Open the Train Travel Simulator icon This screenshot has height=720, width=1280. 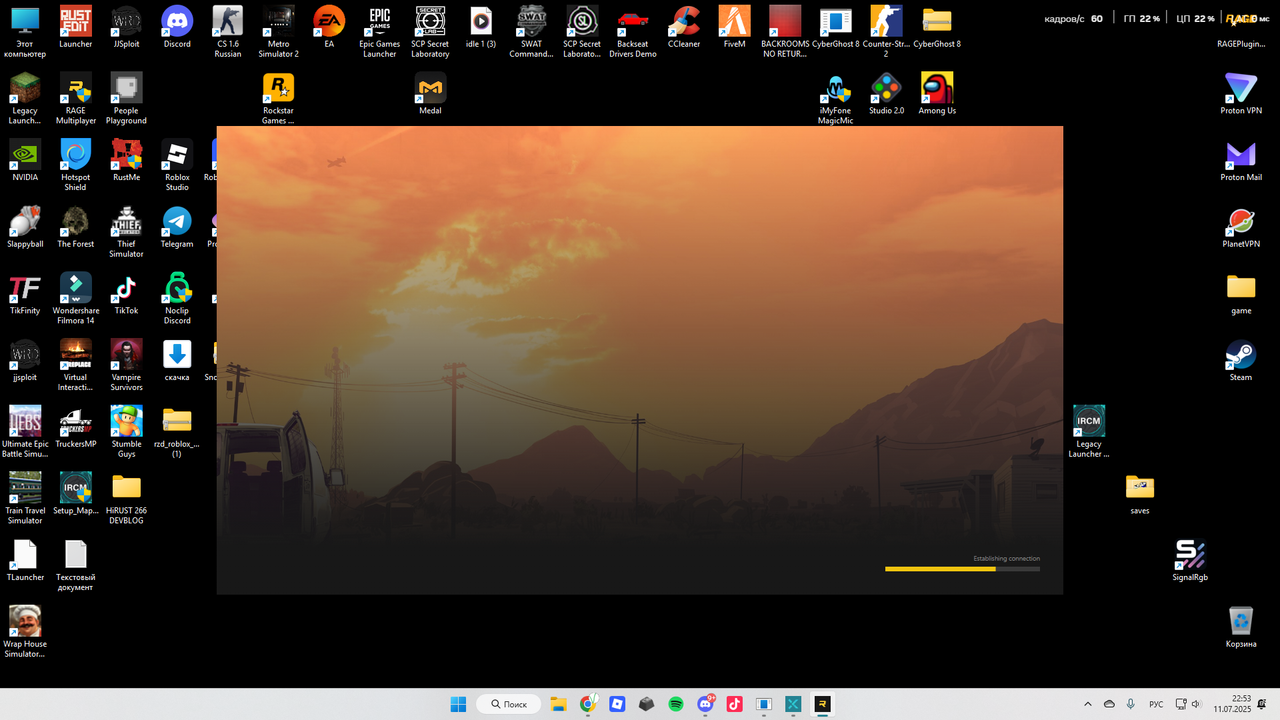(25, 499)
